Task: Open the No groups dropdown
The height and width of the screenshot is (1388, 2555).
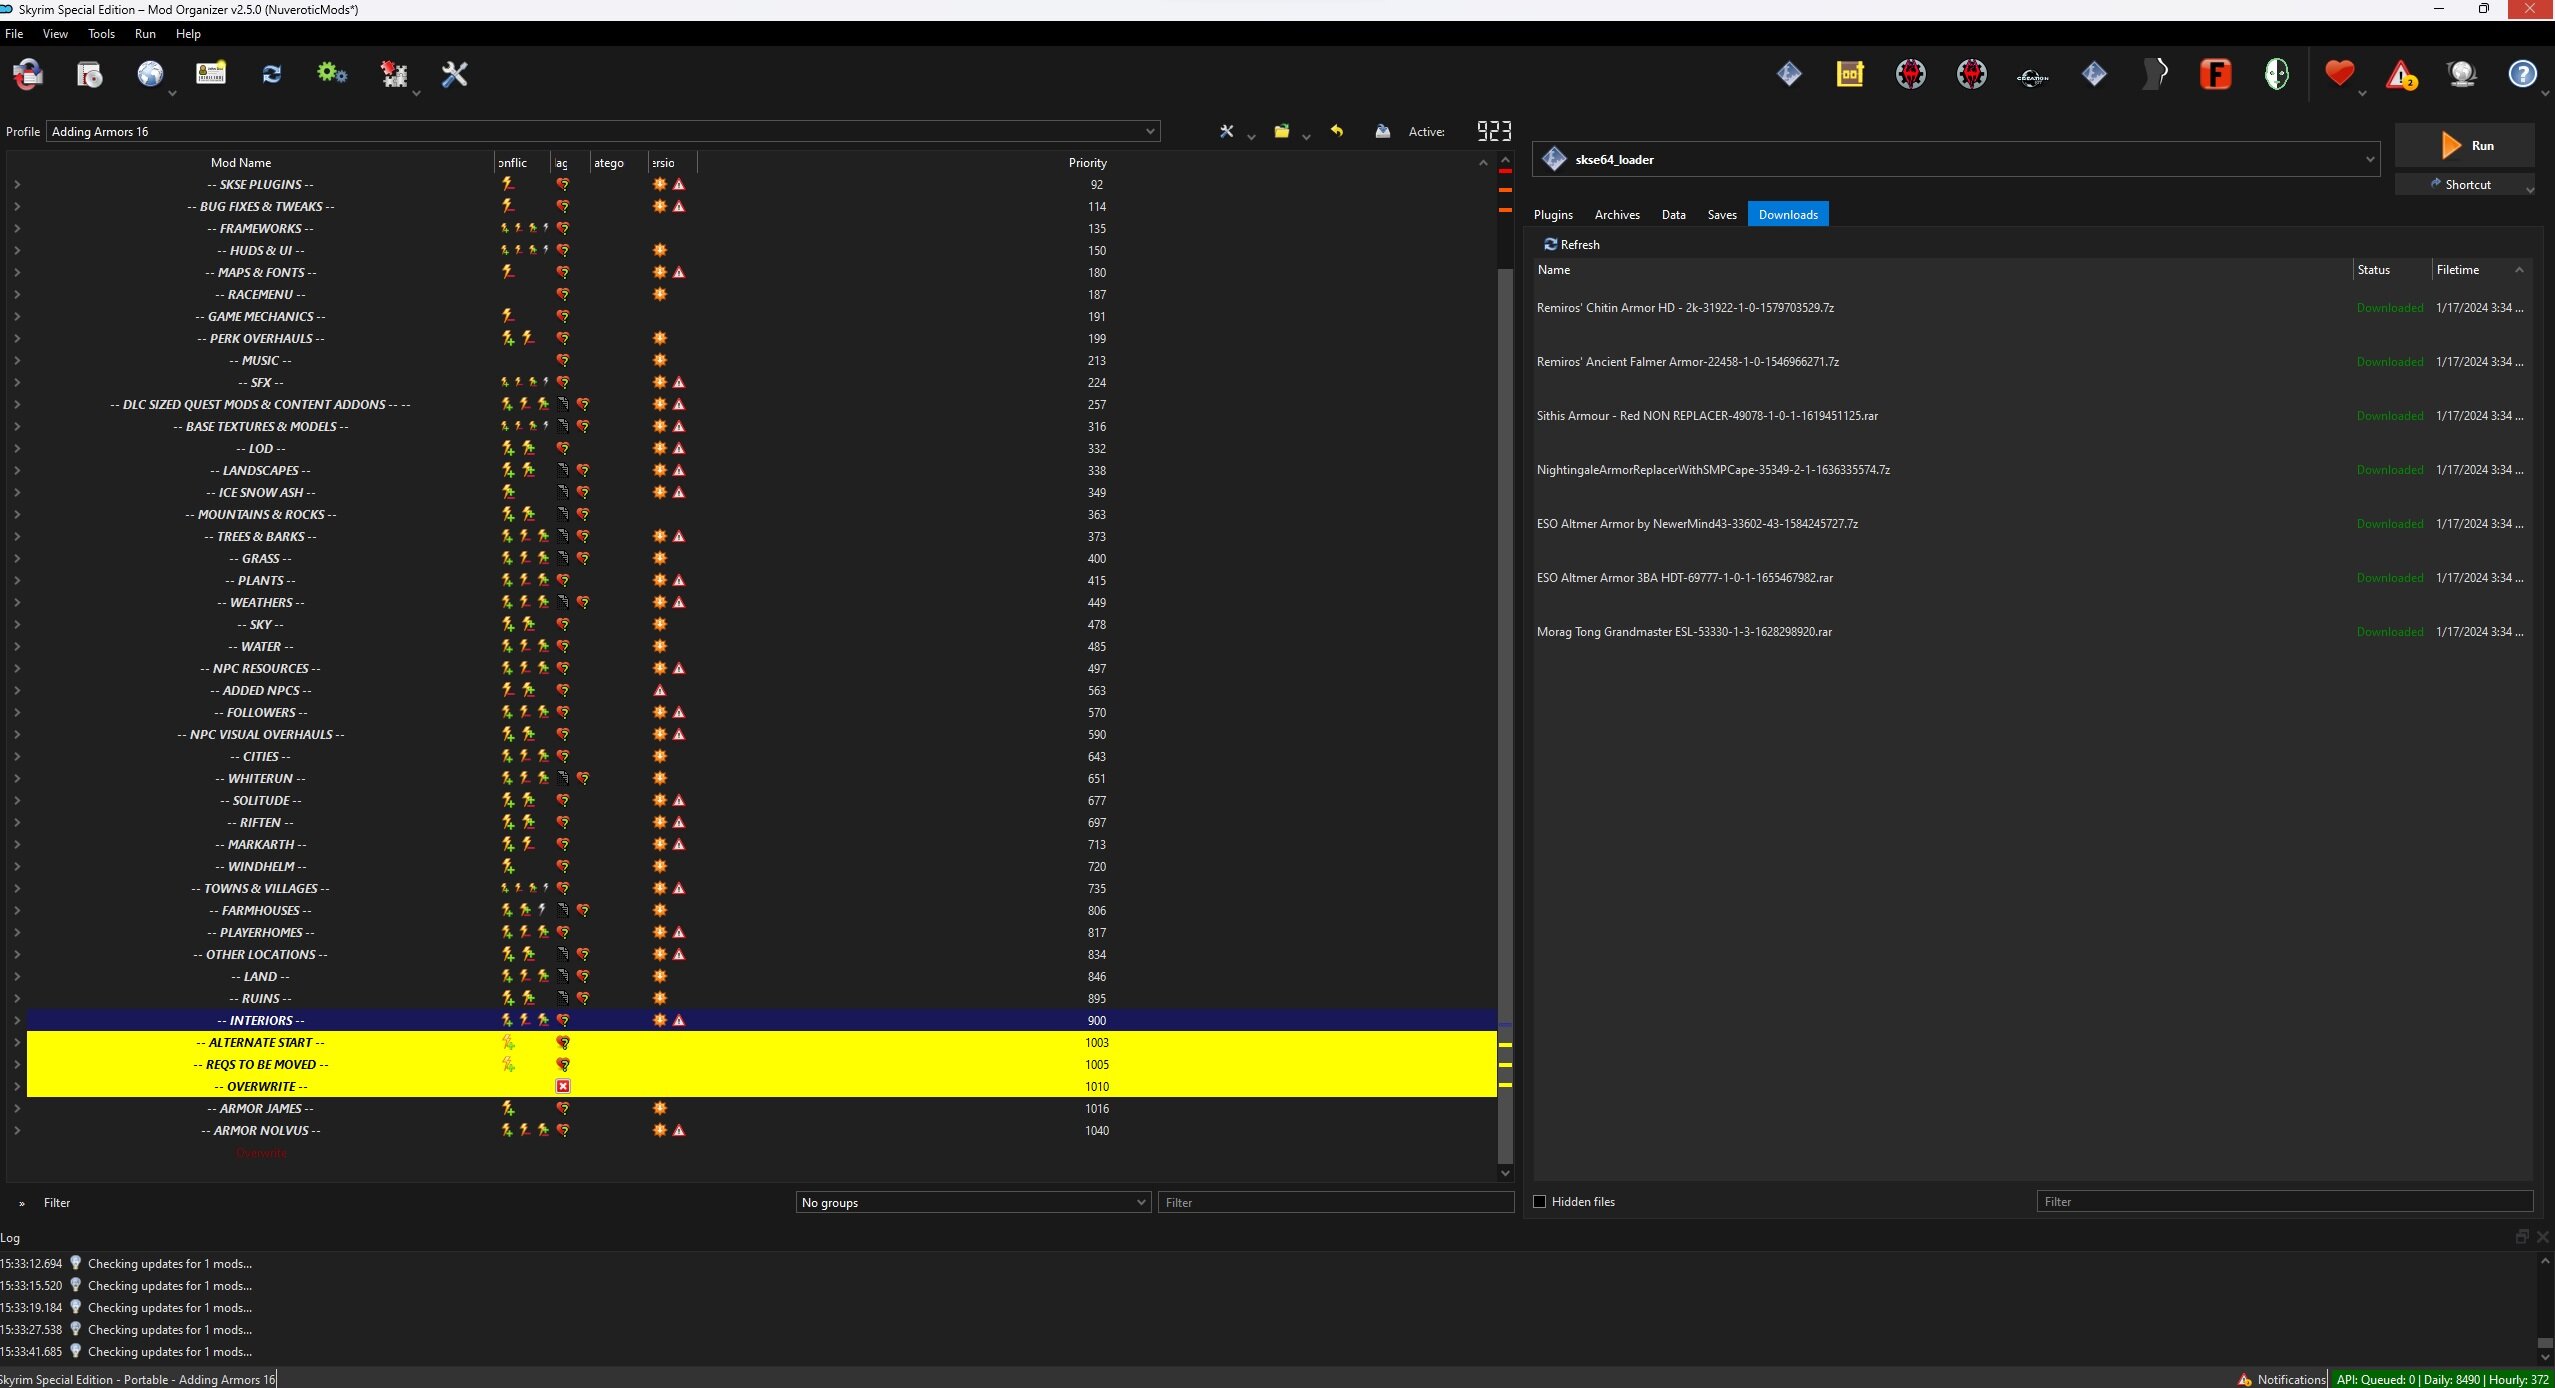Action: tap(973, 1202)
